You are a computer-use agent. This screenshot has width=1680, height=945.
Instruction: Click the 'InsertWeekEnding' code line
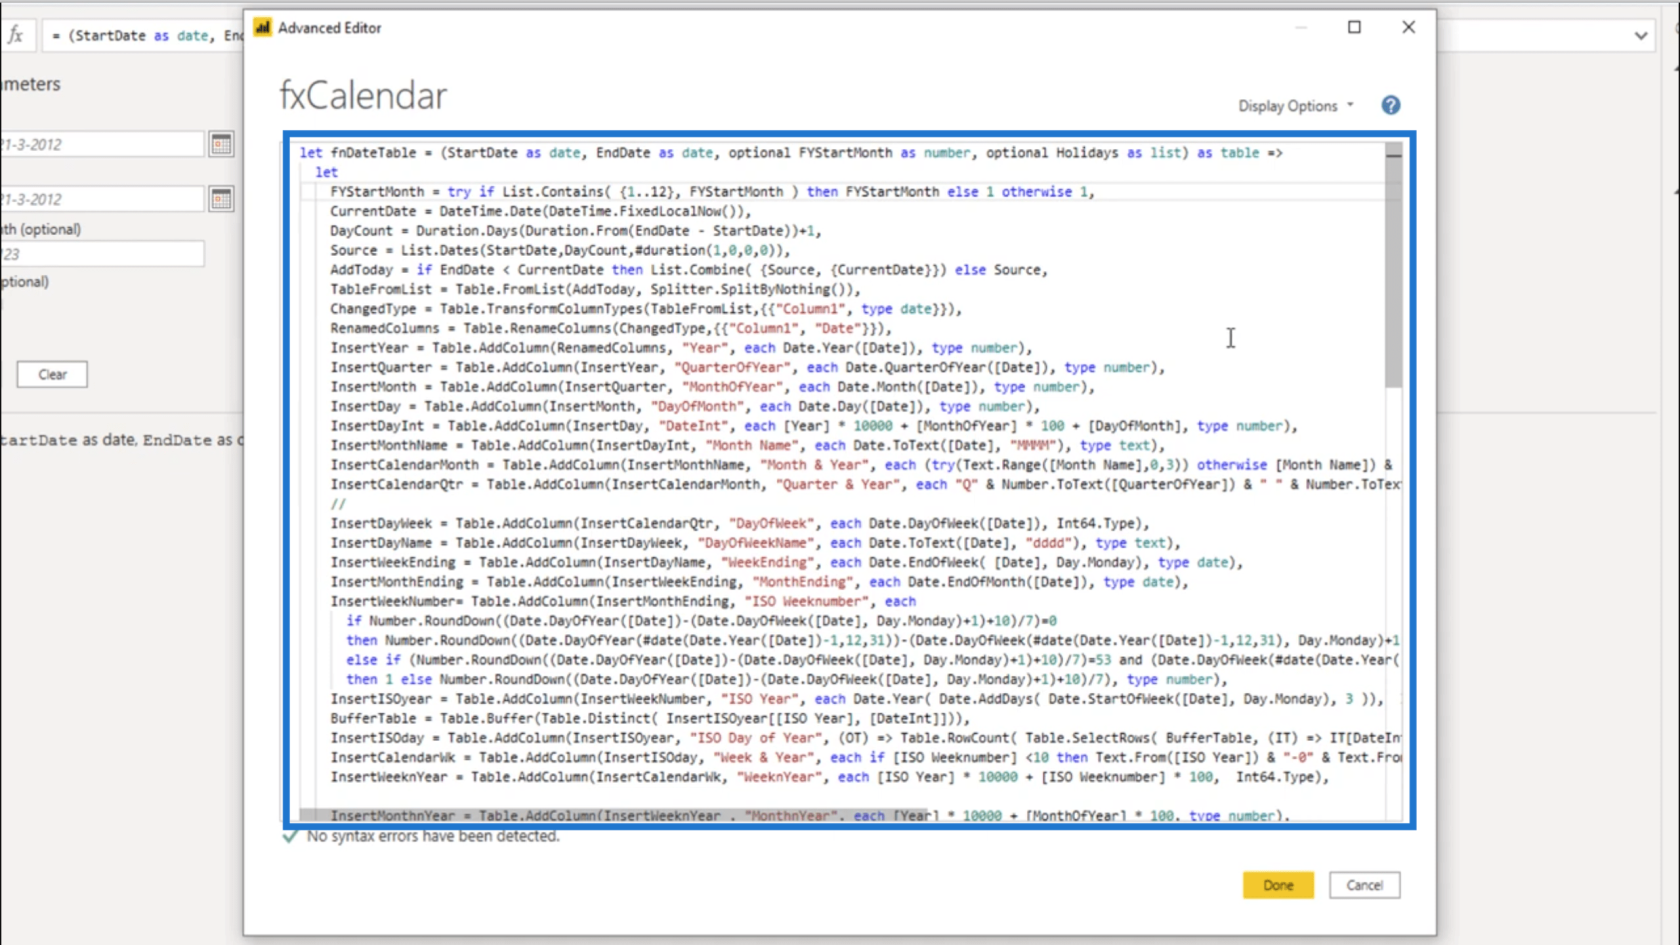point(786,562)
